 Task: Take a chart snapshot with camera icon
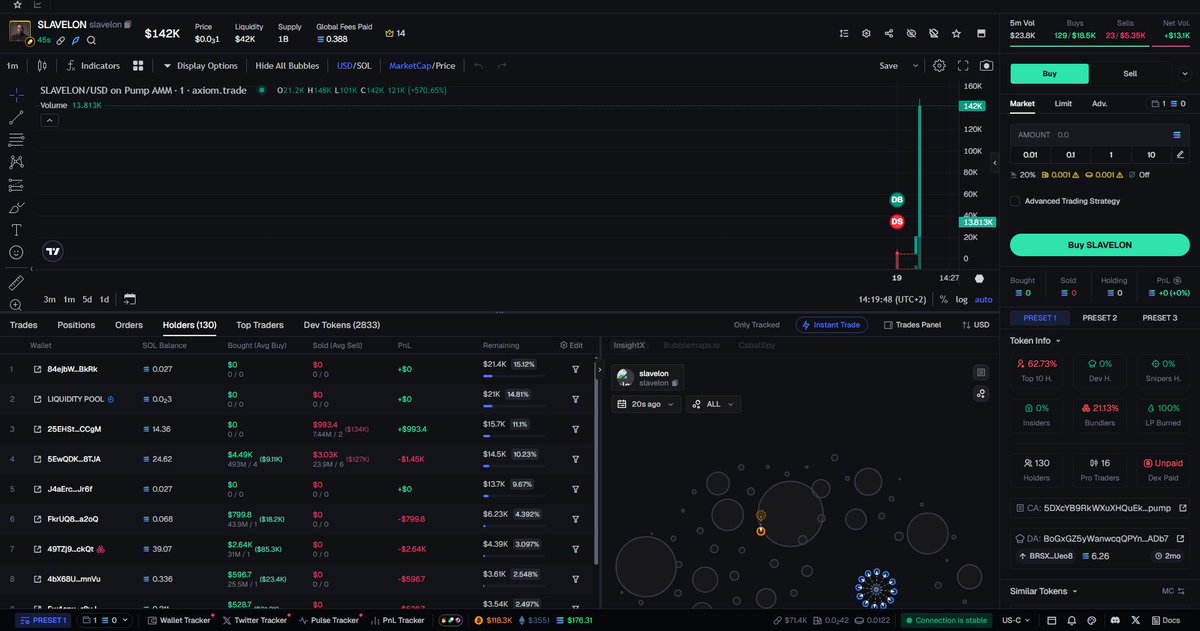point(987,66)
